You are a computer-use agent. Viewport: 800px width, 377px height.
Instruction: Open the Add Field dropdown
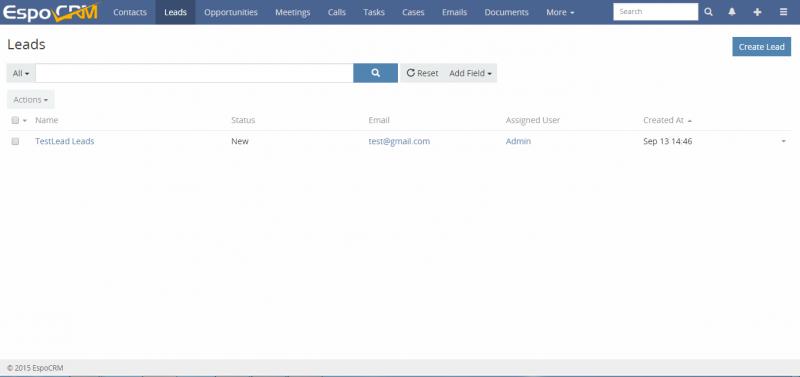pyautogui.click(x=470, y=73)
